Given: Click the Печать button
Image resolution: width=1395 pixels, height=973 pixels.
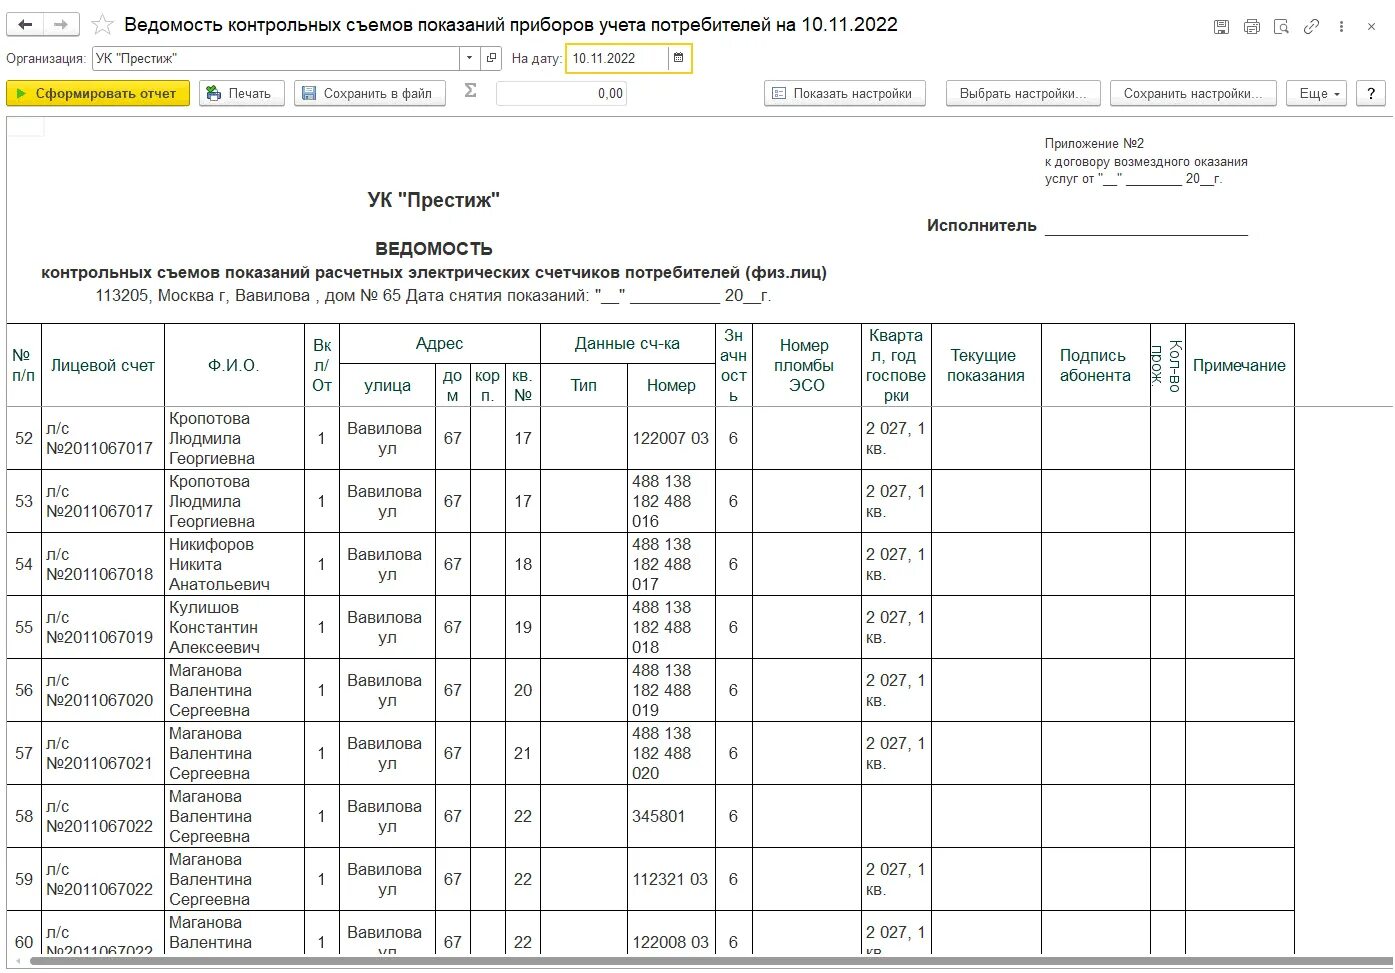Looking at the screenshot, I should coord(242,93).
